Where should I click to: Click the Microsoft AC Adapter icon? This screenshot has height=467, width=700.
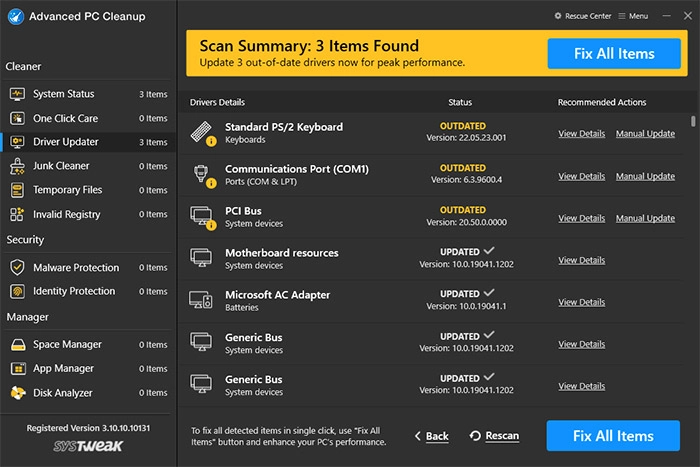[x=201, y=300]
